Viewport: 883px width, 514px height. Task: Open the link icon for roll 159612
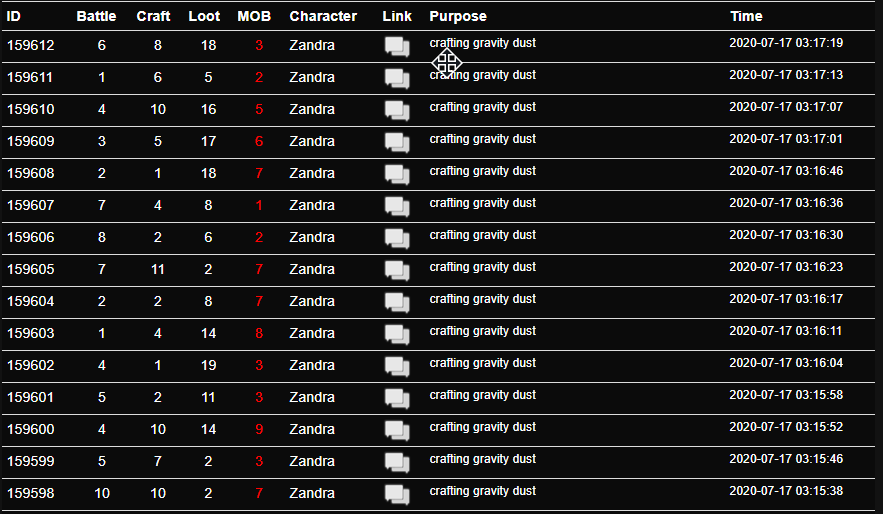pos(397,47)
